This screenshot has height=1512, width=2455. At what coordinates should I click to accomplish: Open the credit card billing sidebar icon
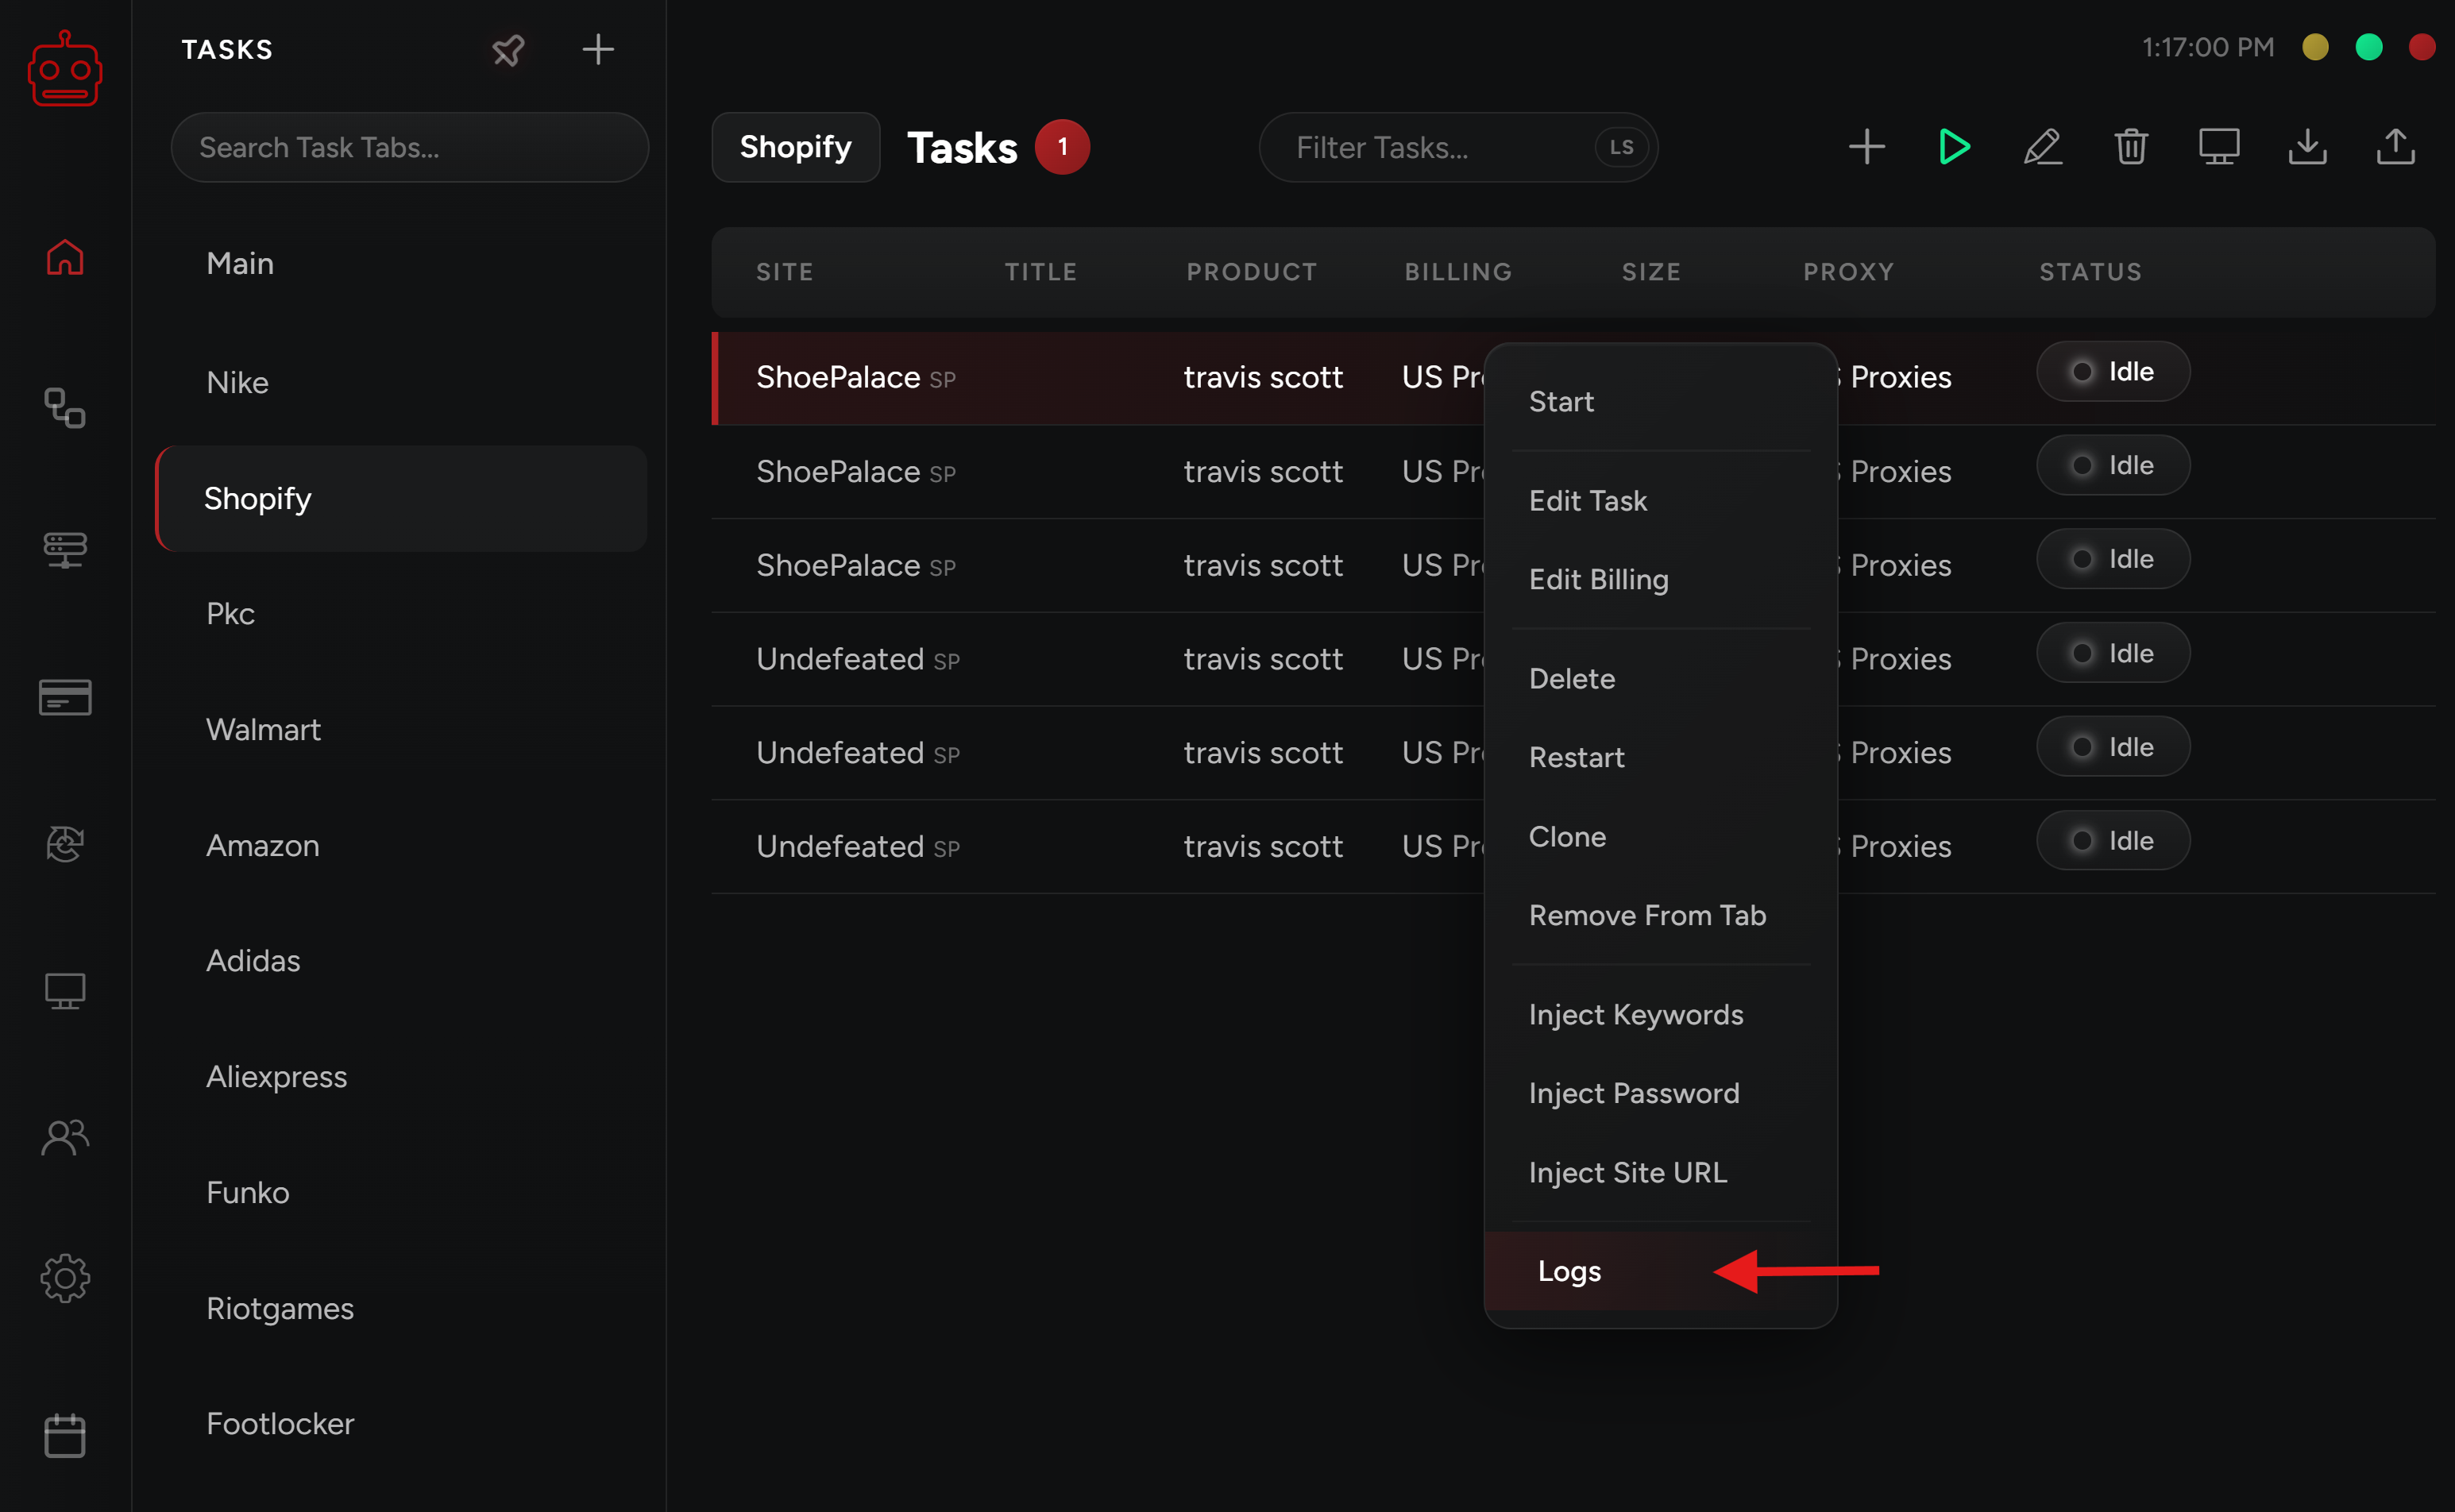tap(65, 697)
